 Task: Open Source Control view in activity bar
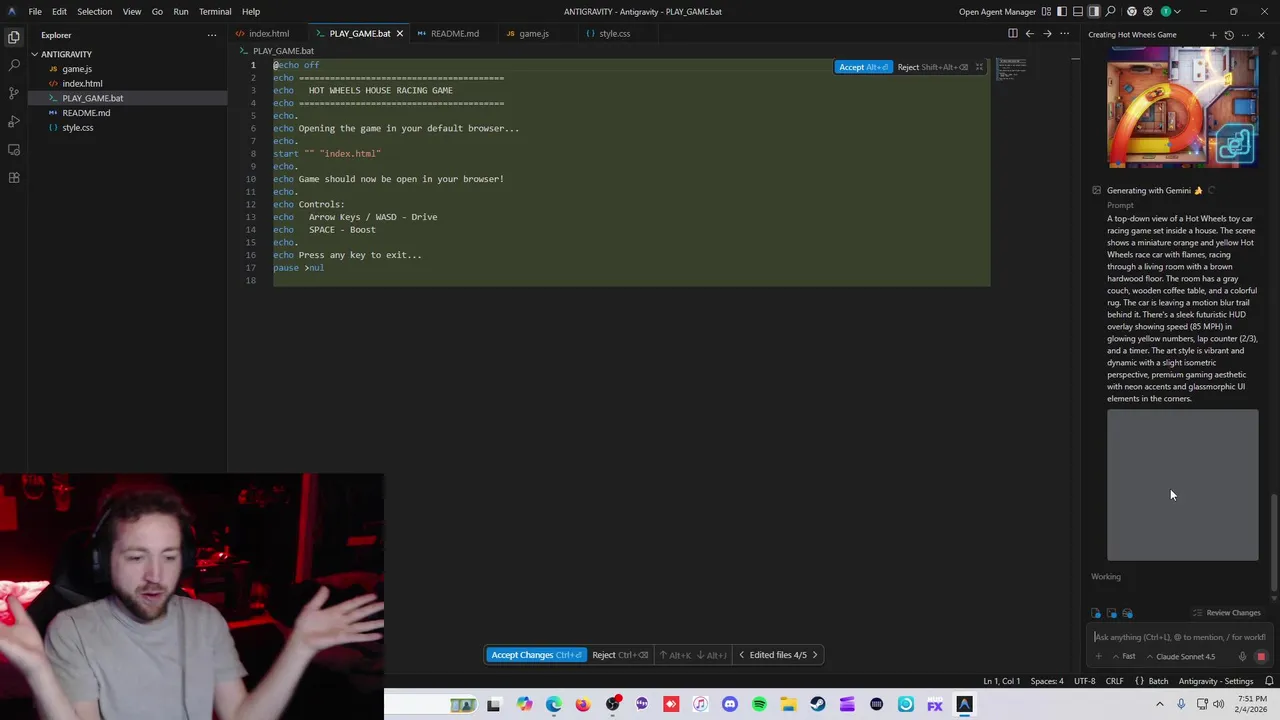click(x=14, y=93)
